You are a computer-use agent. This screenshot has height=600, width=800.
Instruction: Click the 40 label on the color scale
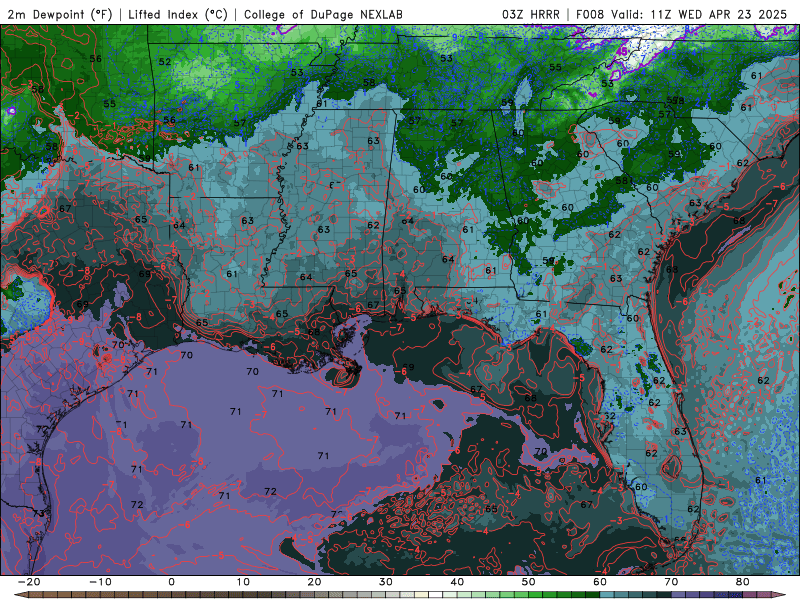tap(457, 582)
